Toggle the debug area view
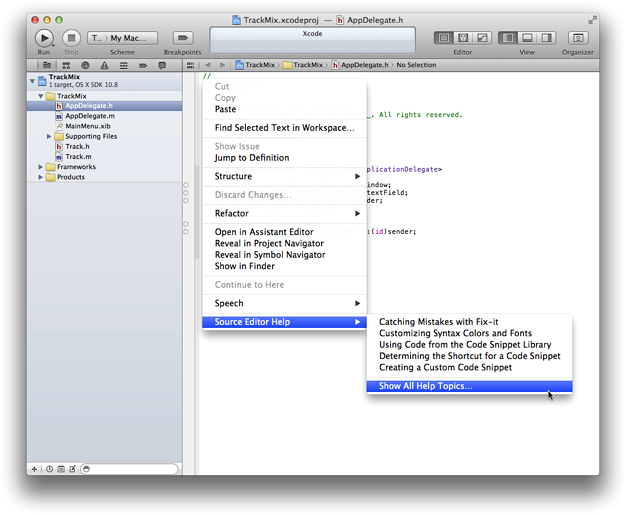Screen dimensions: 626x515 527,38
